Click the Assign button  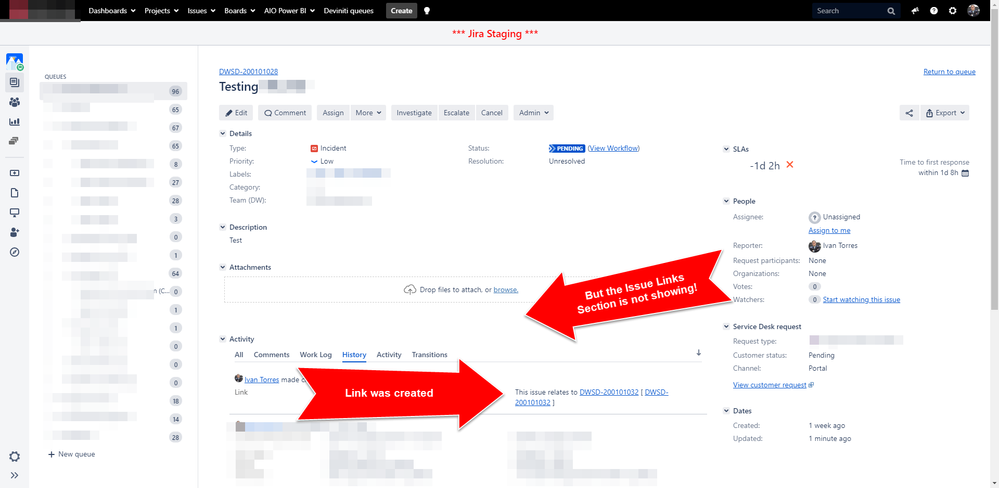[x=333, y=113]
